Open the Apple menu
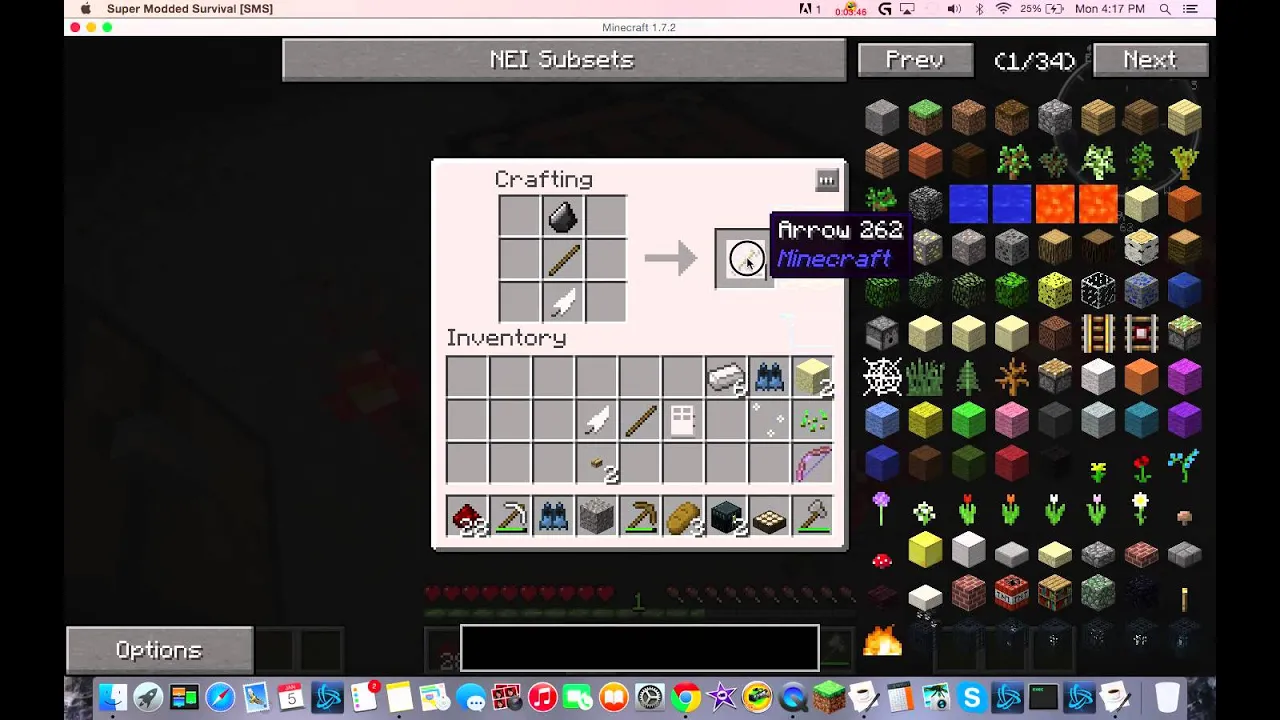Screen dimensions: 1280x720 (86, 9)
